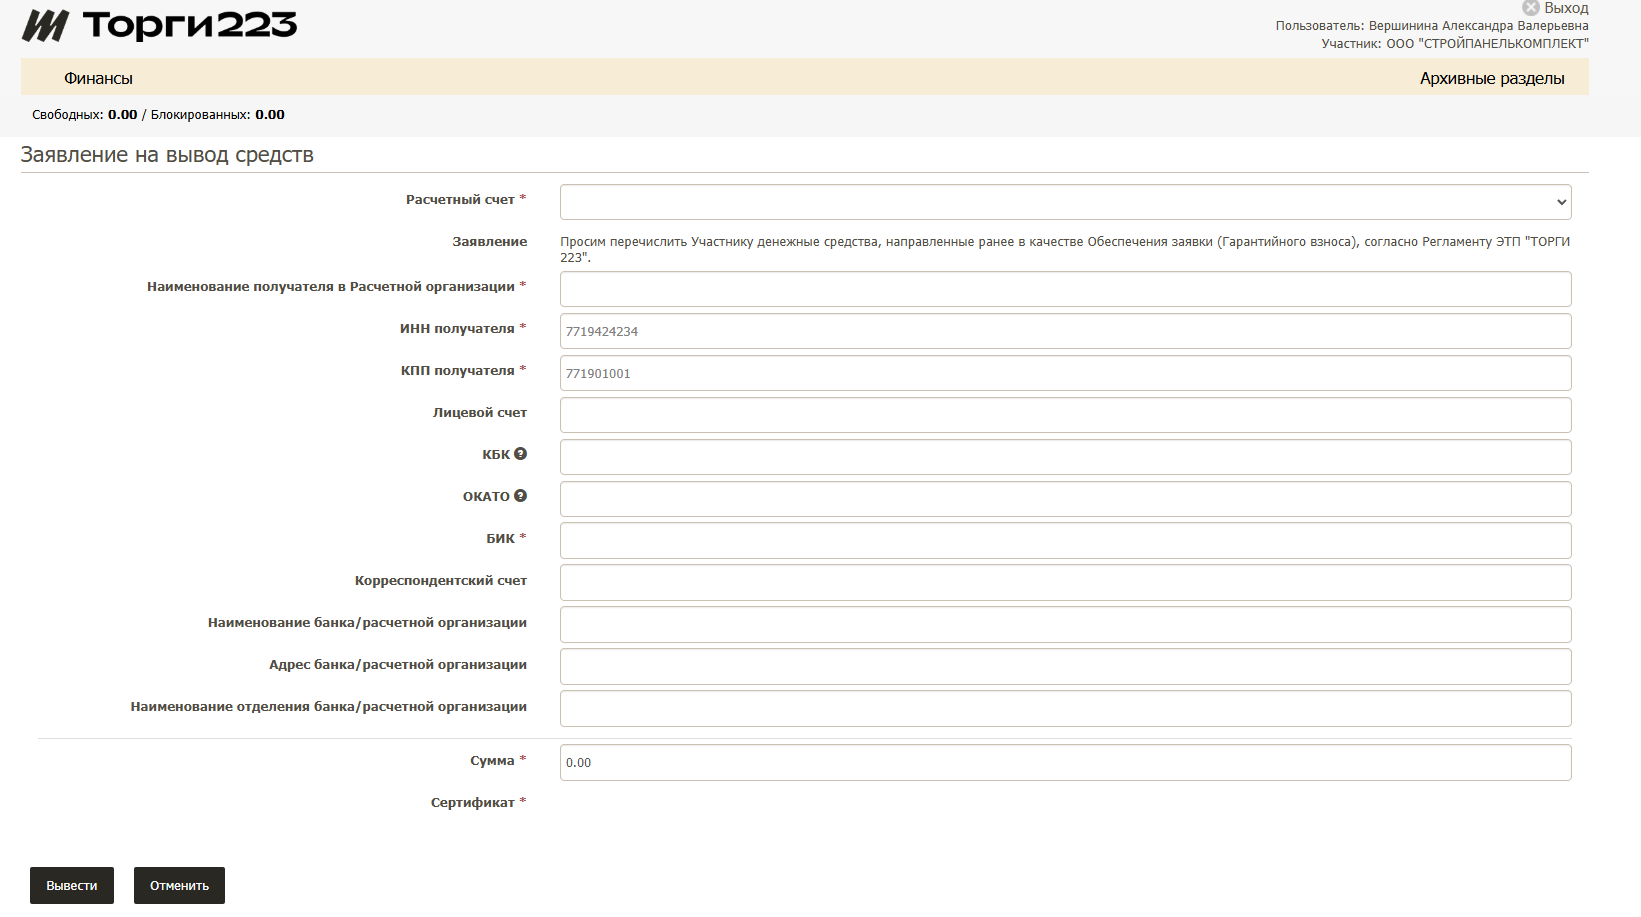Select the БИК input field
The height and width of the screenshot is (917, 1641).
[1065, 541]
